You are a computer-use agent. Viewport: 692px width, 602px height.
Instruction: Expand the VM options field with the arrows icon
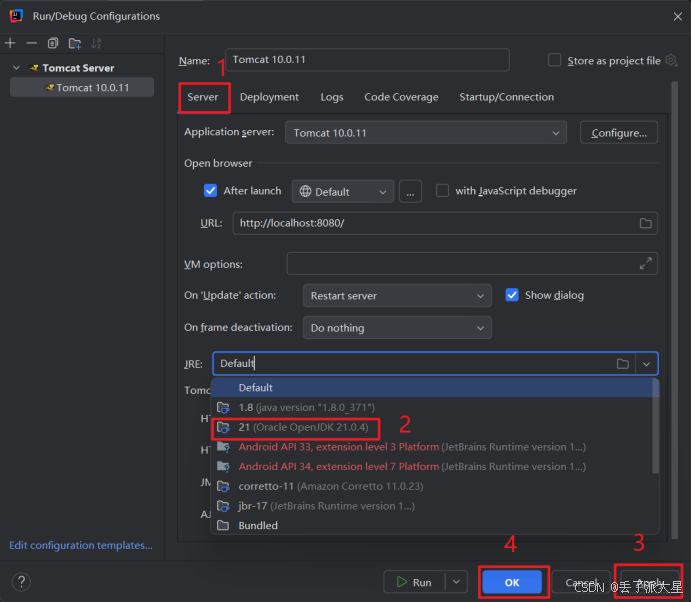(x=646, y=263)
